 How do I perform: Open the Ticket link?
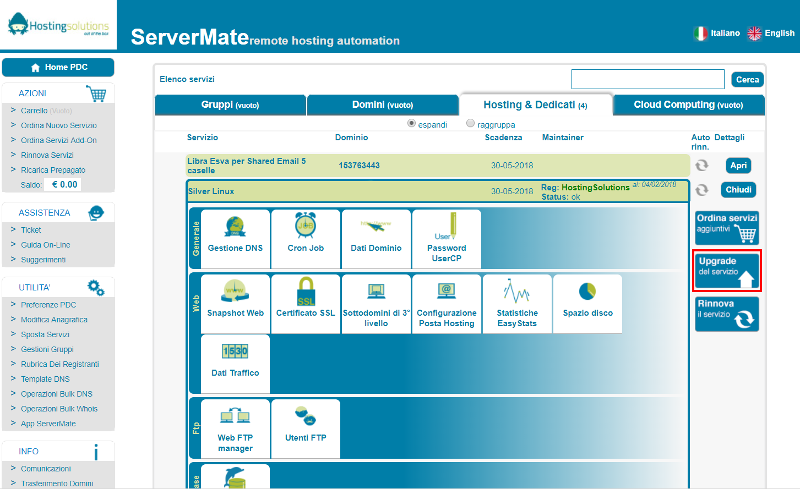[x=31, y=230]
